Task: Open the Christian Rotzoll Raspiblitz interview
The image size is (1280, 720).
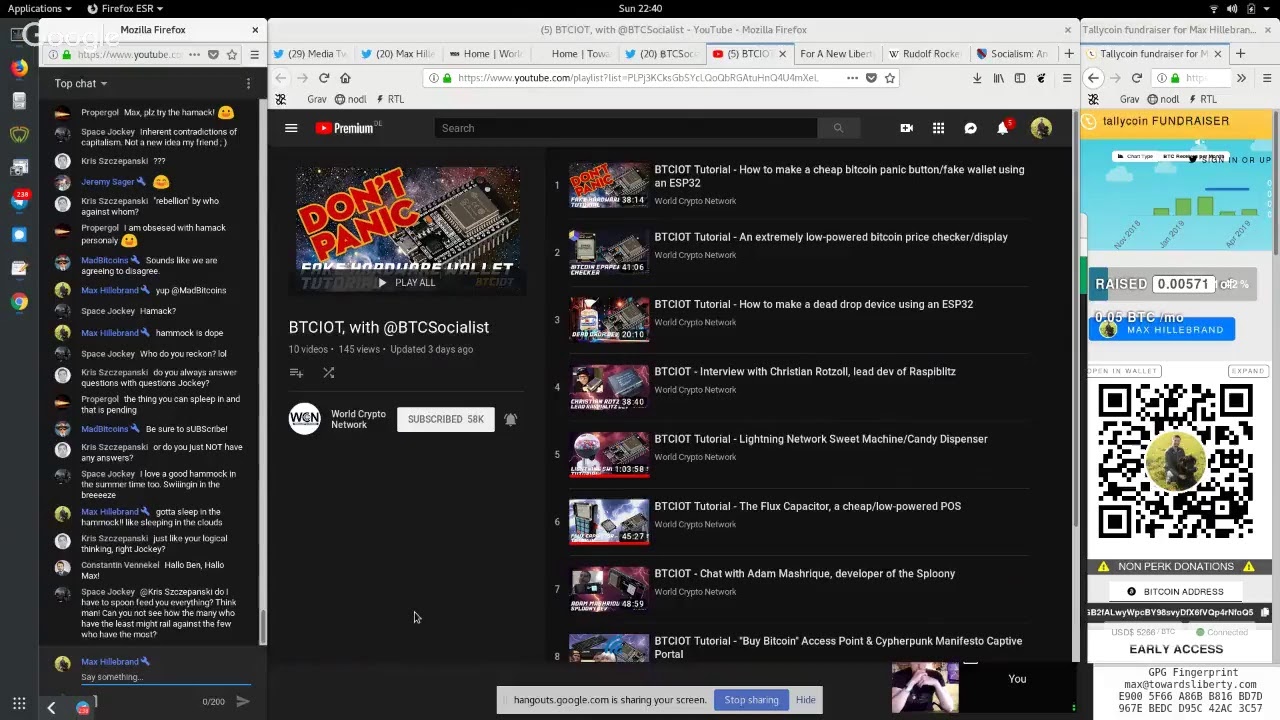Action: pyautogui.click(x=805, y=371)
